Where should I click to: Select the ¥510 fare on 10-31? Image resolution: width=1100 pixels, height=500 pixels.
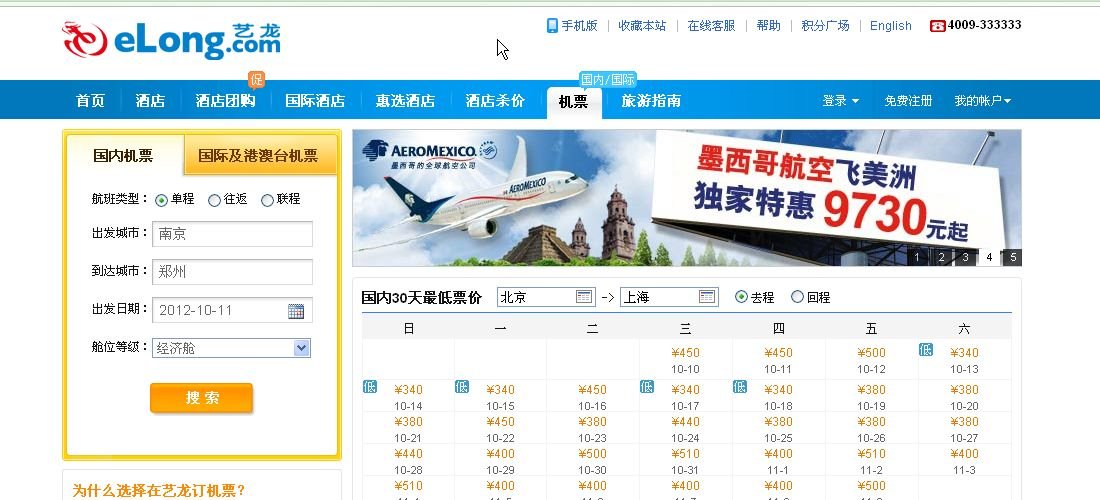[x=685, y=454]
